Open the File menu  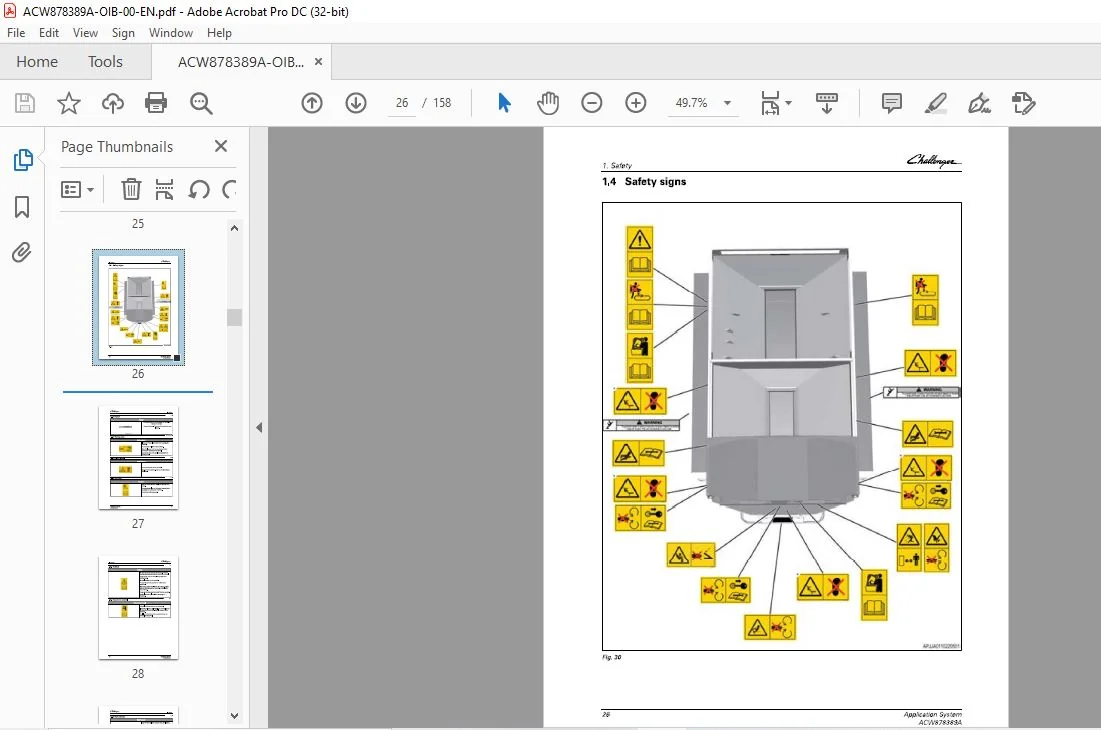(16, 33)
